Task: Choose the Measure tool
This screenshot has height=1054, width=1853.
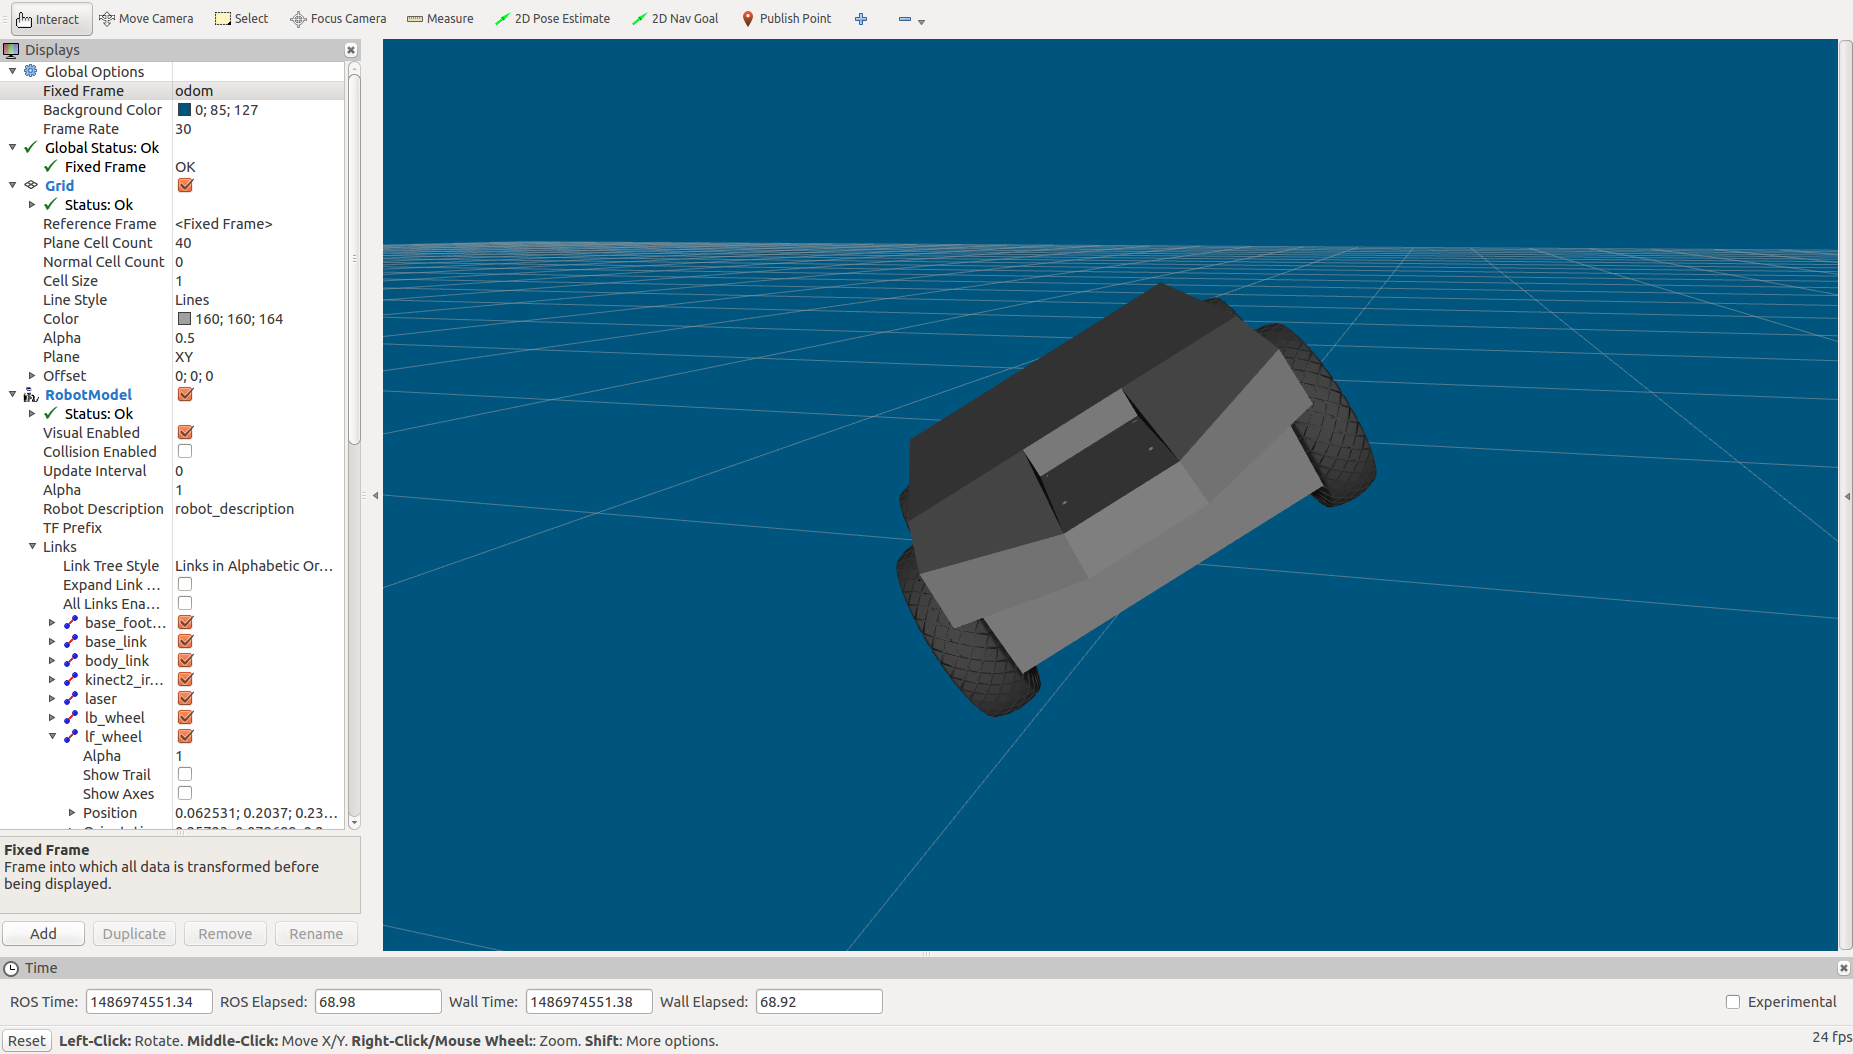Action: coord(440,19)
